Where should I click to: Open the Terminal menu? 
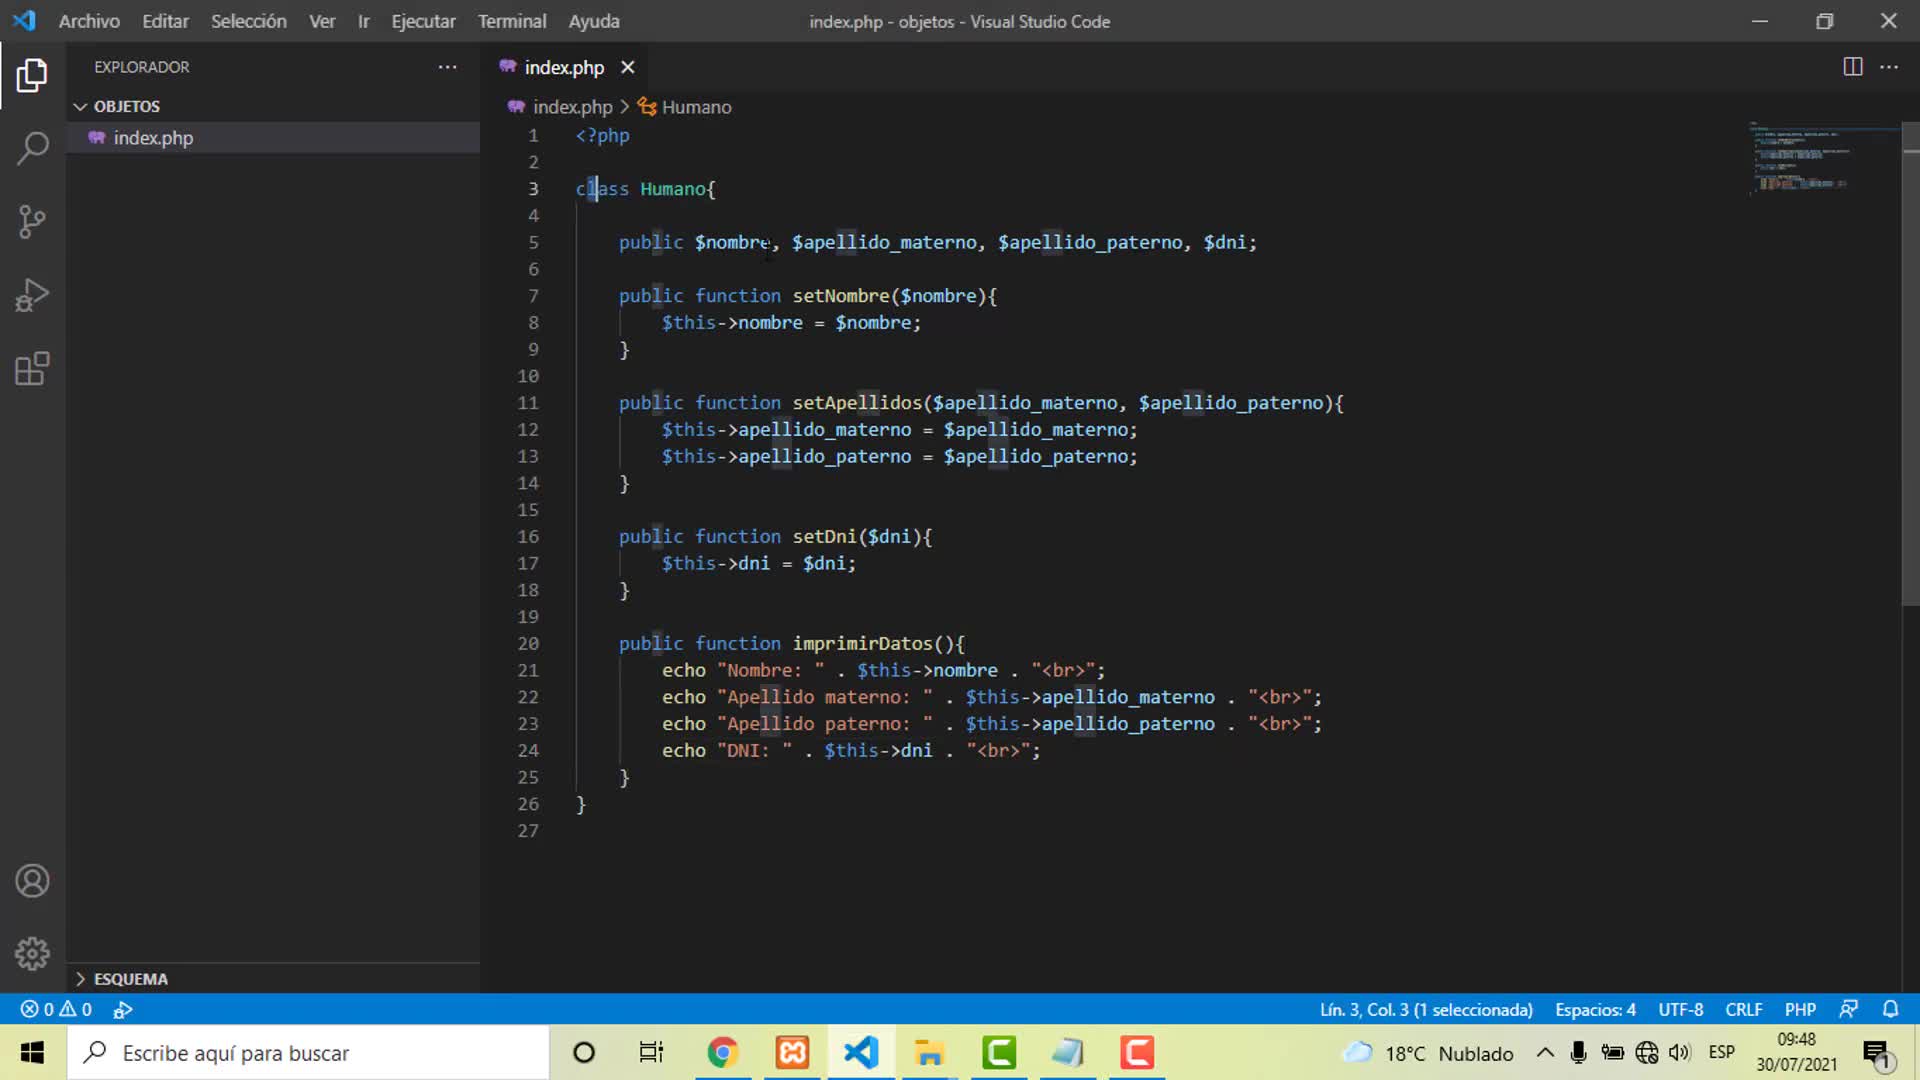click(x=512, y=21)
